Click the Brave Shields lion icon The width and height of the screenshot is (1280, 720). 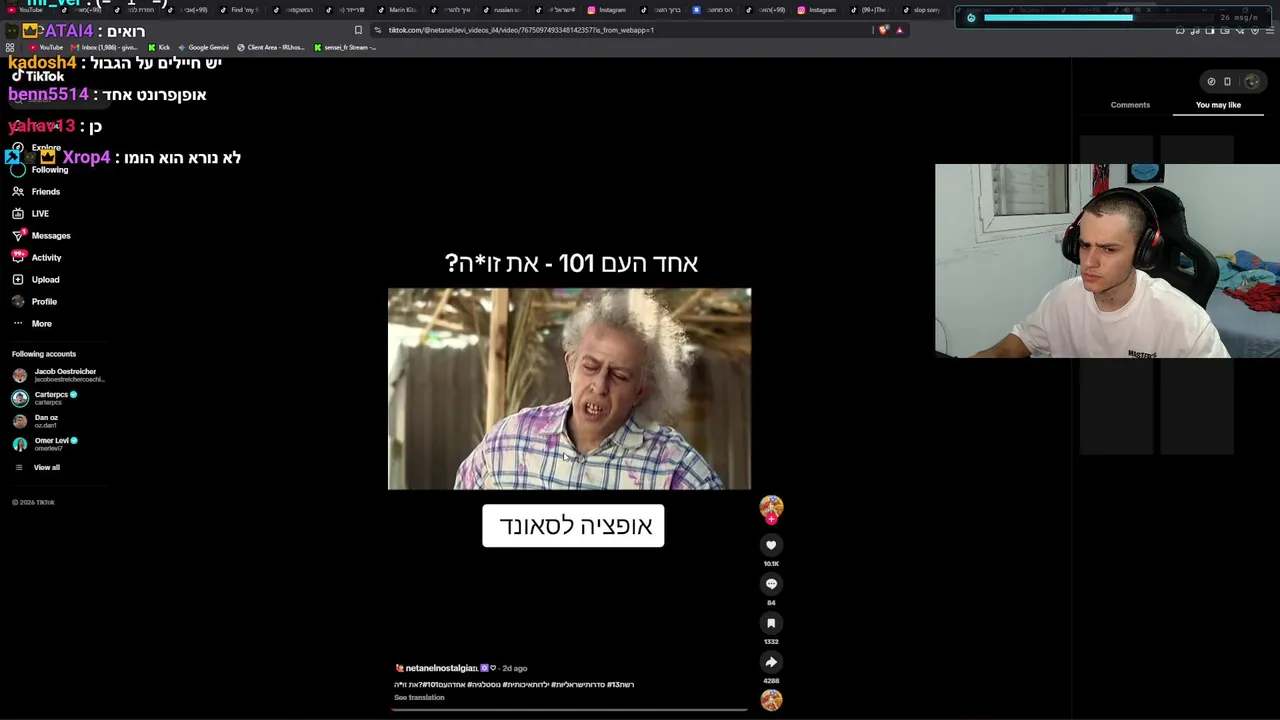click(883, 30)
